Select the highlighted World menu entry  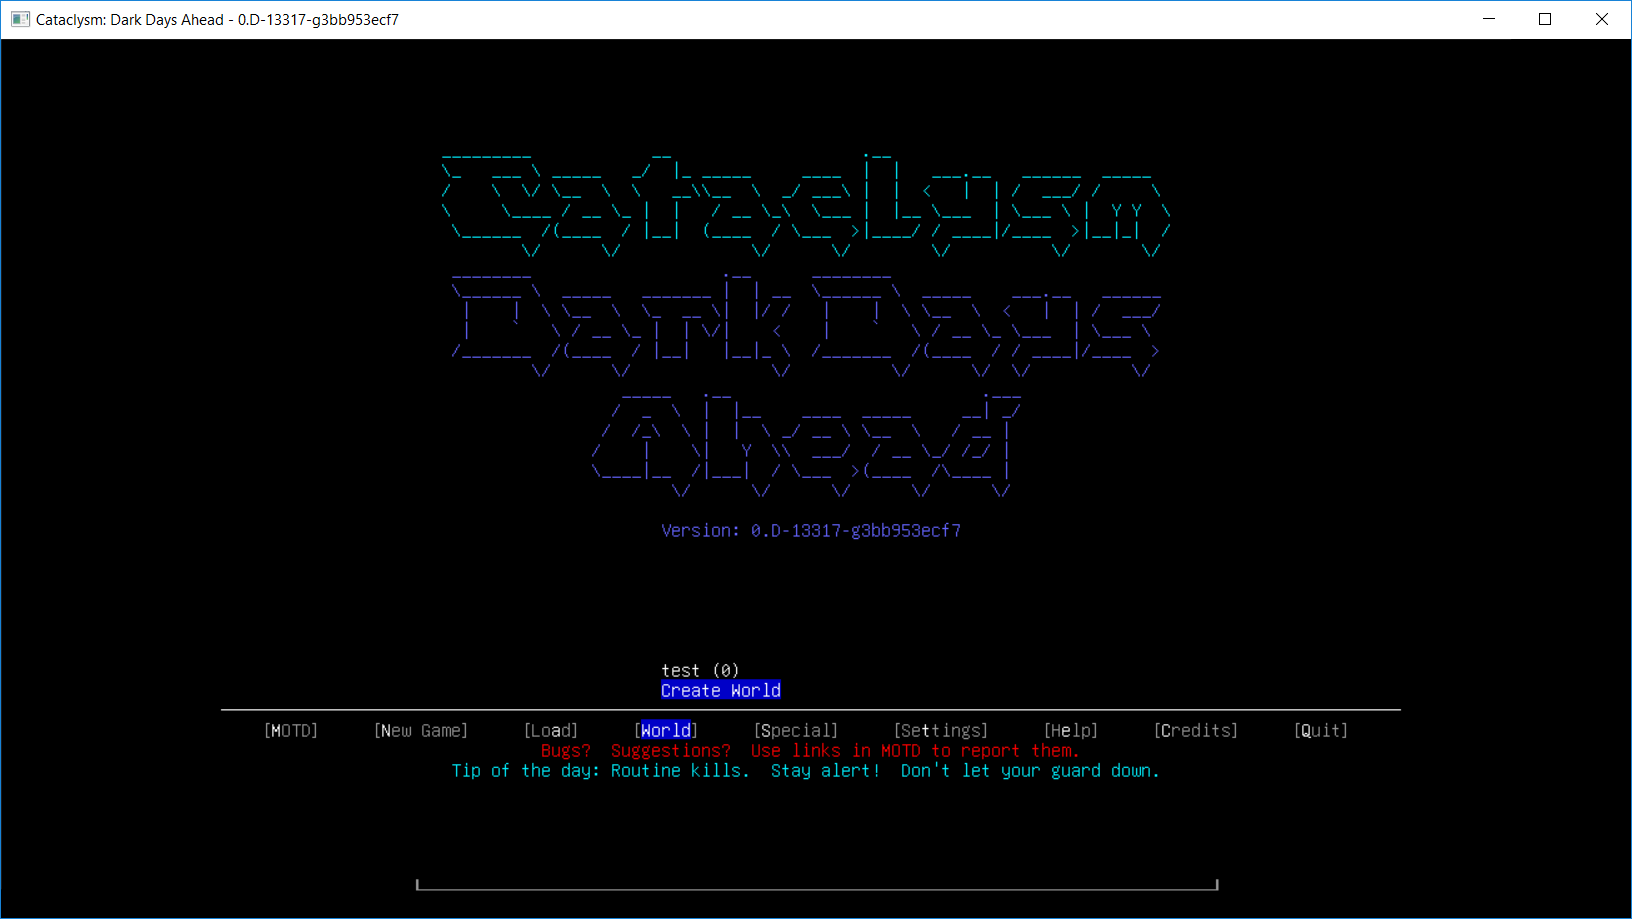666,731
